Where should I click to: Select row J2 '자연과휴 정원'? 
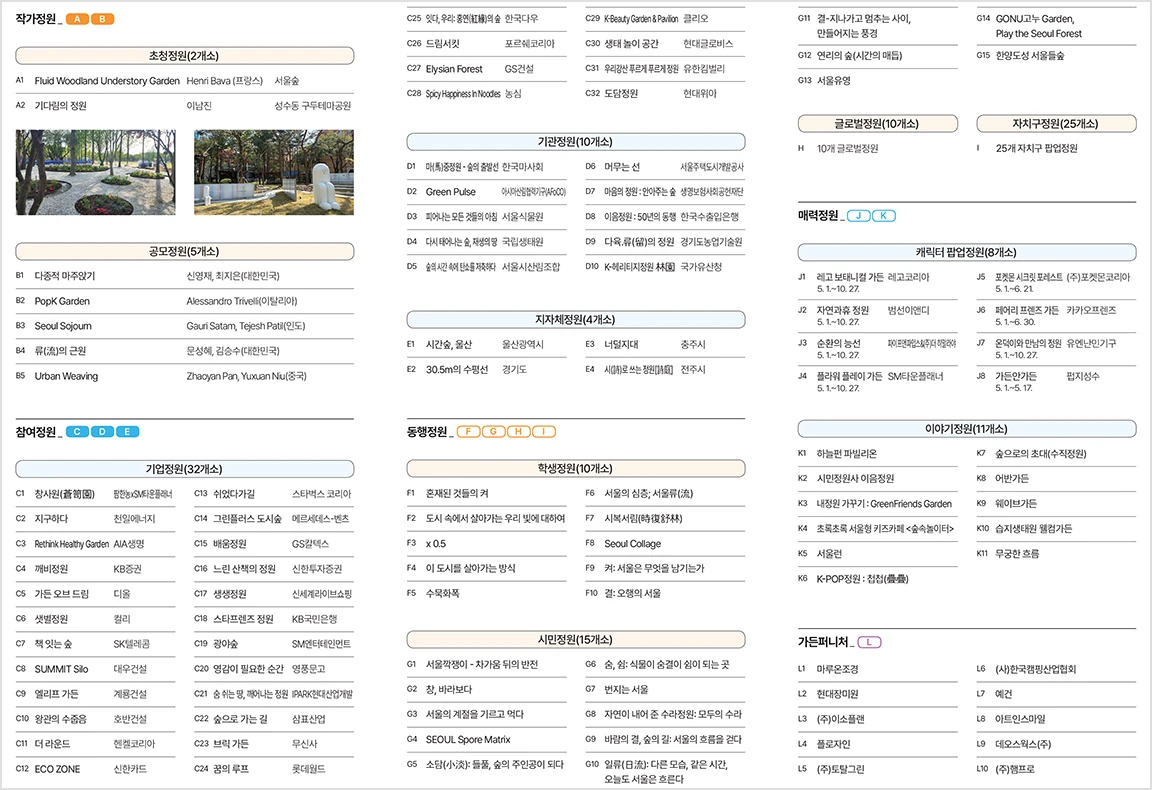(x=878, y=316)
